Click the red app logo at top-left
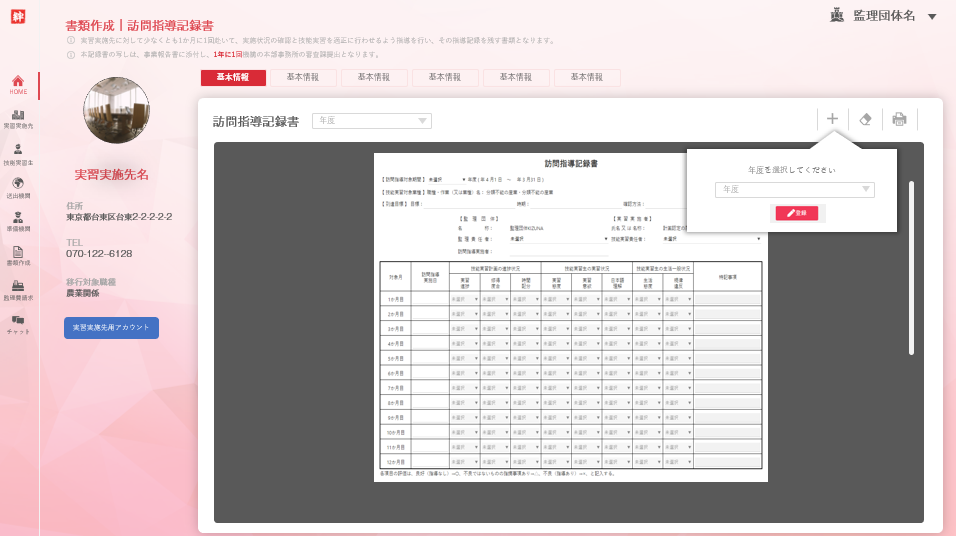The image size is (956, 536). (19, 17)
